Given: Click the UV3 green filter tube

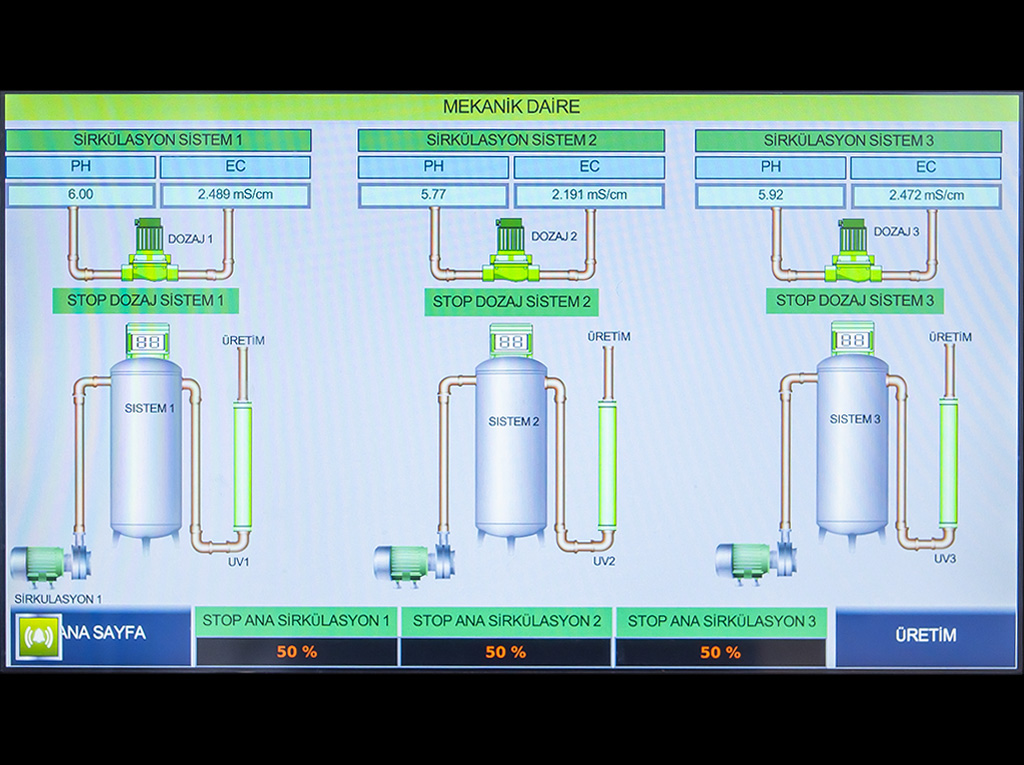Looking at the screenshot, I should (947, 461).
